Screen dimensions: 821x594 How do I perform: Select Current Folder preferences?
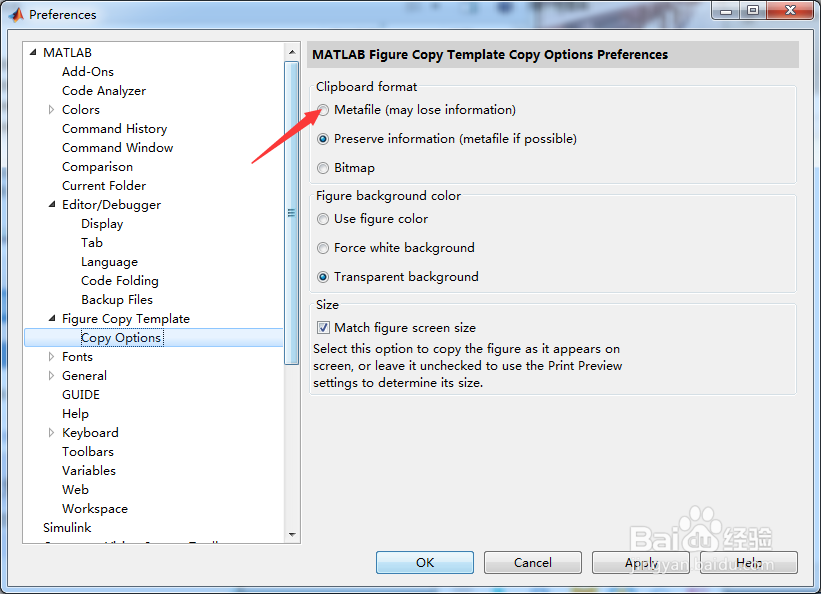[104, 185]
